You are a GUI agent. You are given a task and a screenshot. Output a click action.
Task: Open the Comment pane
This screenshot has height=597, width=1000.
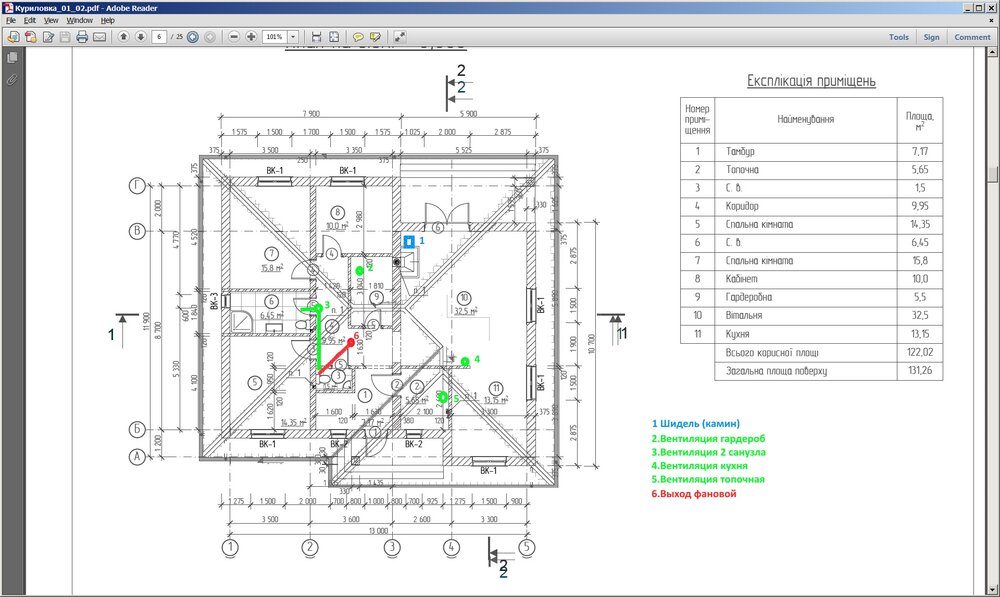pos(972,37)
